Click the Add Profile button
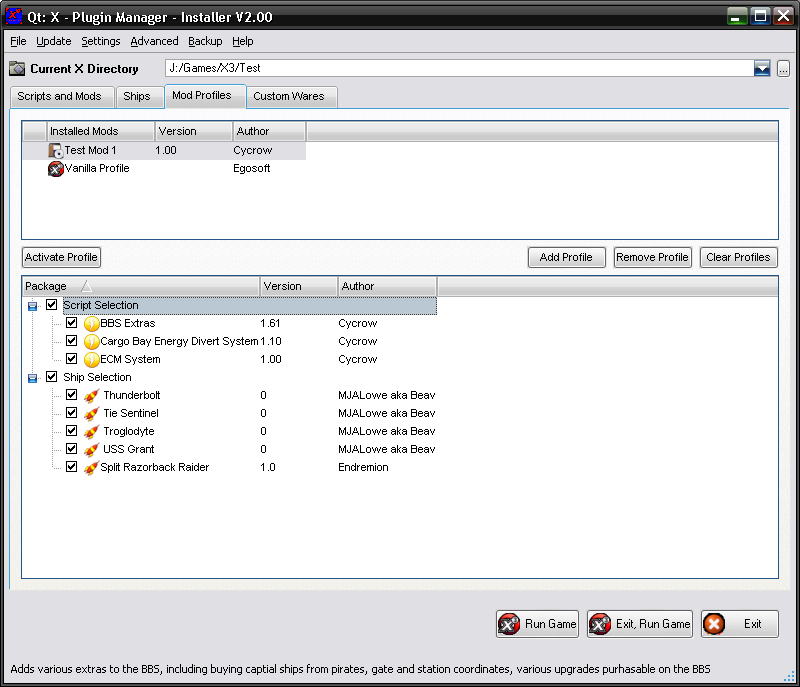Image resolution: width=800 pixels, height=687 pixels. tap(566, 258)
